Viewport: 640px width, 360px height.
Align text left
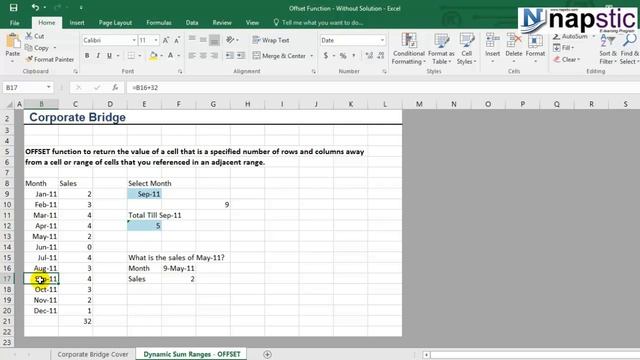(x=192, y=56)
